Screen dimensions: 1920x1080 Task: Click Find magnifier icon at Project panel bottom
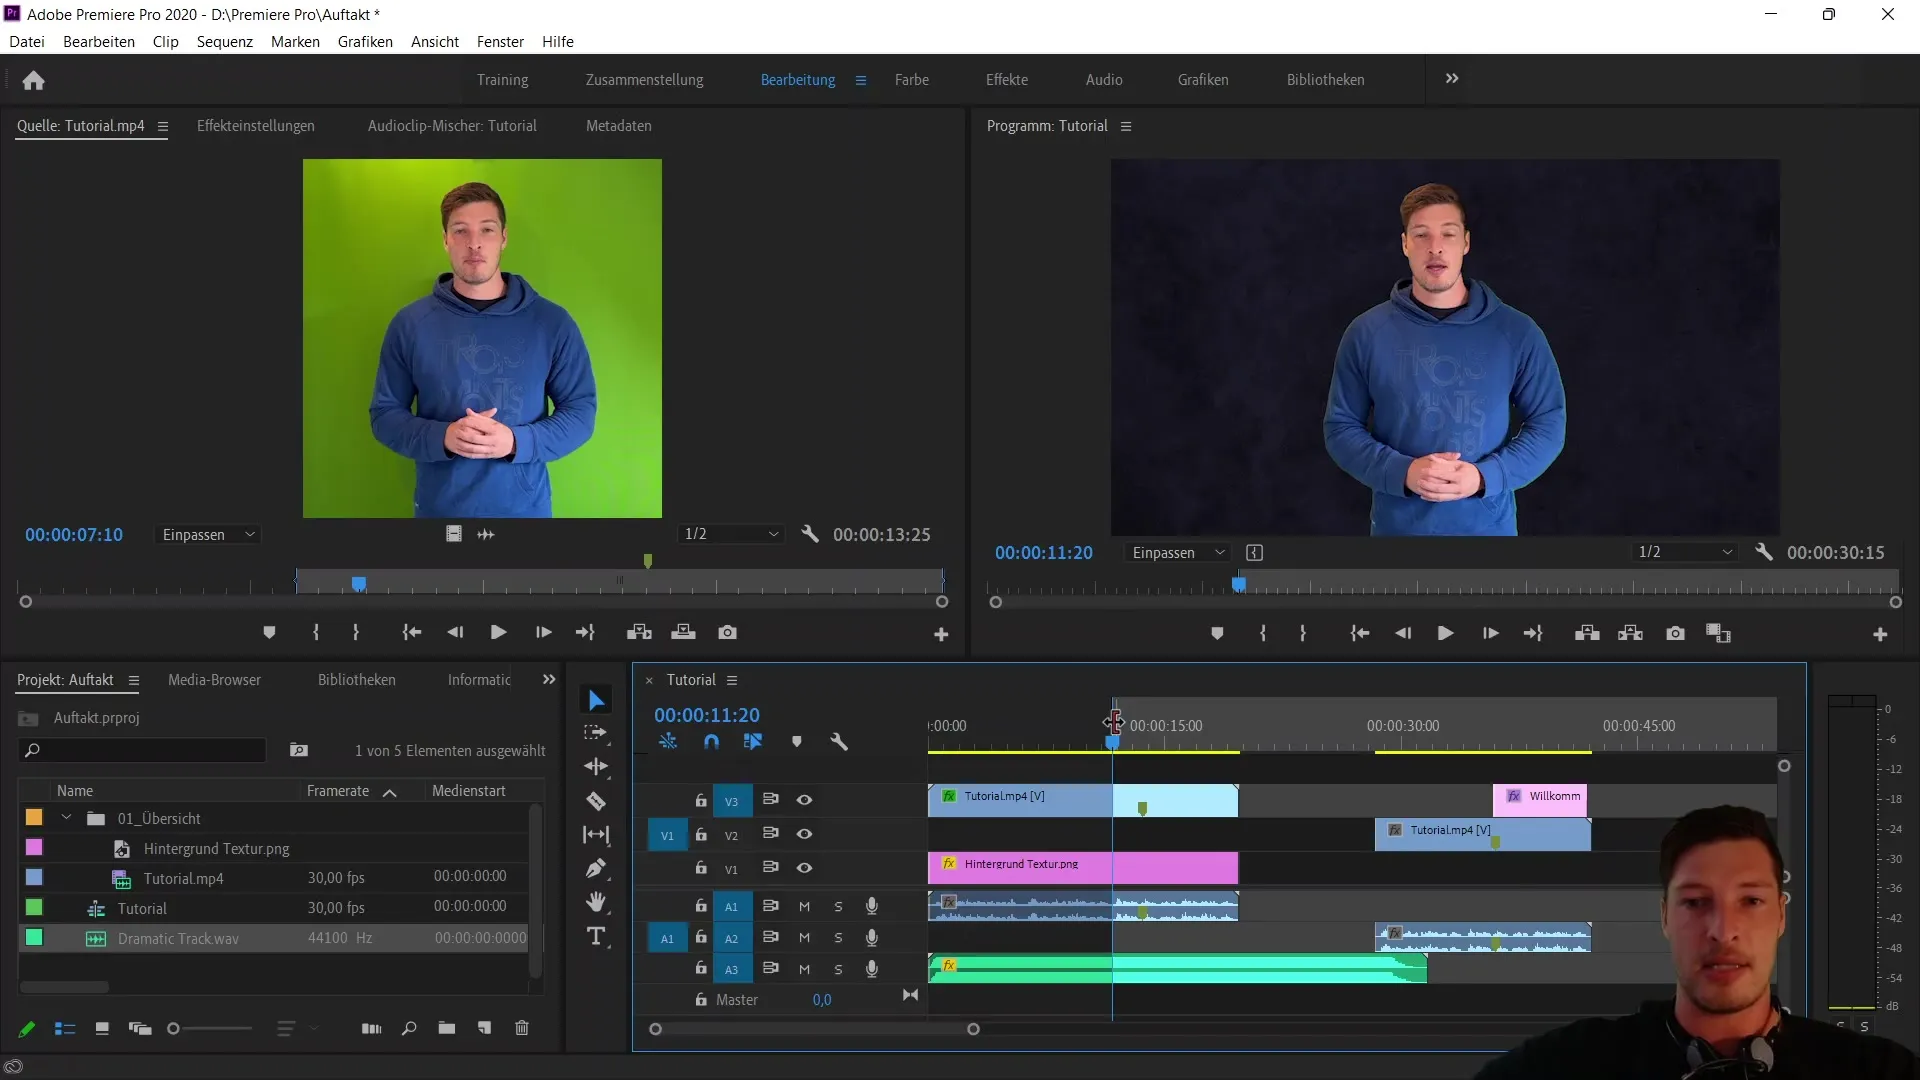pyautogui.click(x=409, y=1028)
